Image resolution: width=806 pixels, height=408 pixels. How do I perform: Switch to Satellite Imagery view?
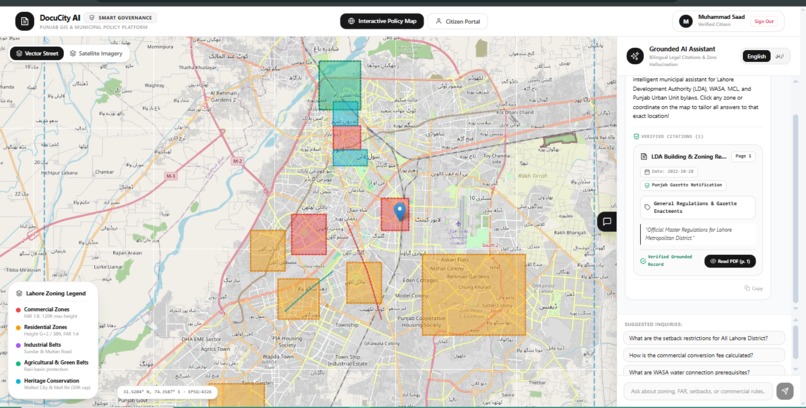tap(96, 53)
